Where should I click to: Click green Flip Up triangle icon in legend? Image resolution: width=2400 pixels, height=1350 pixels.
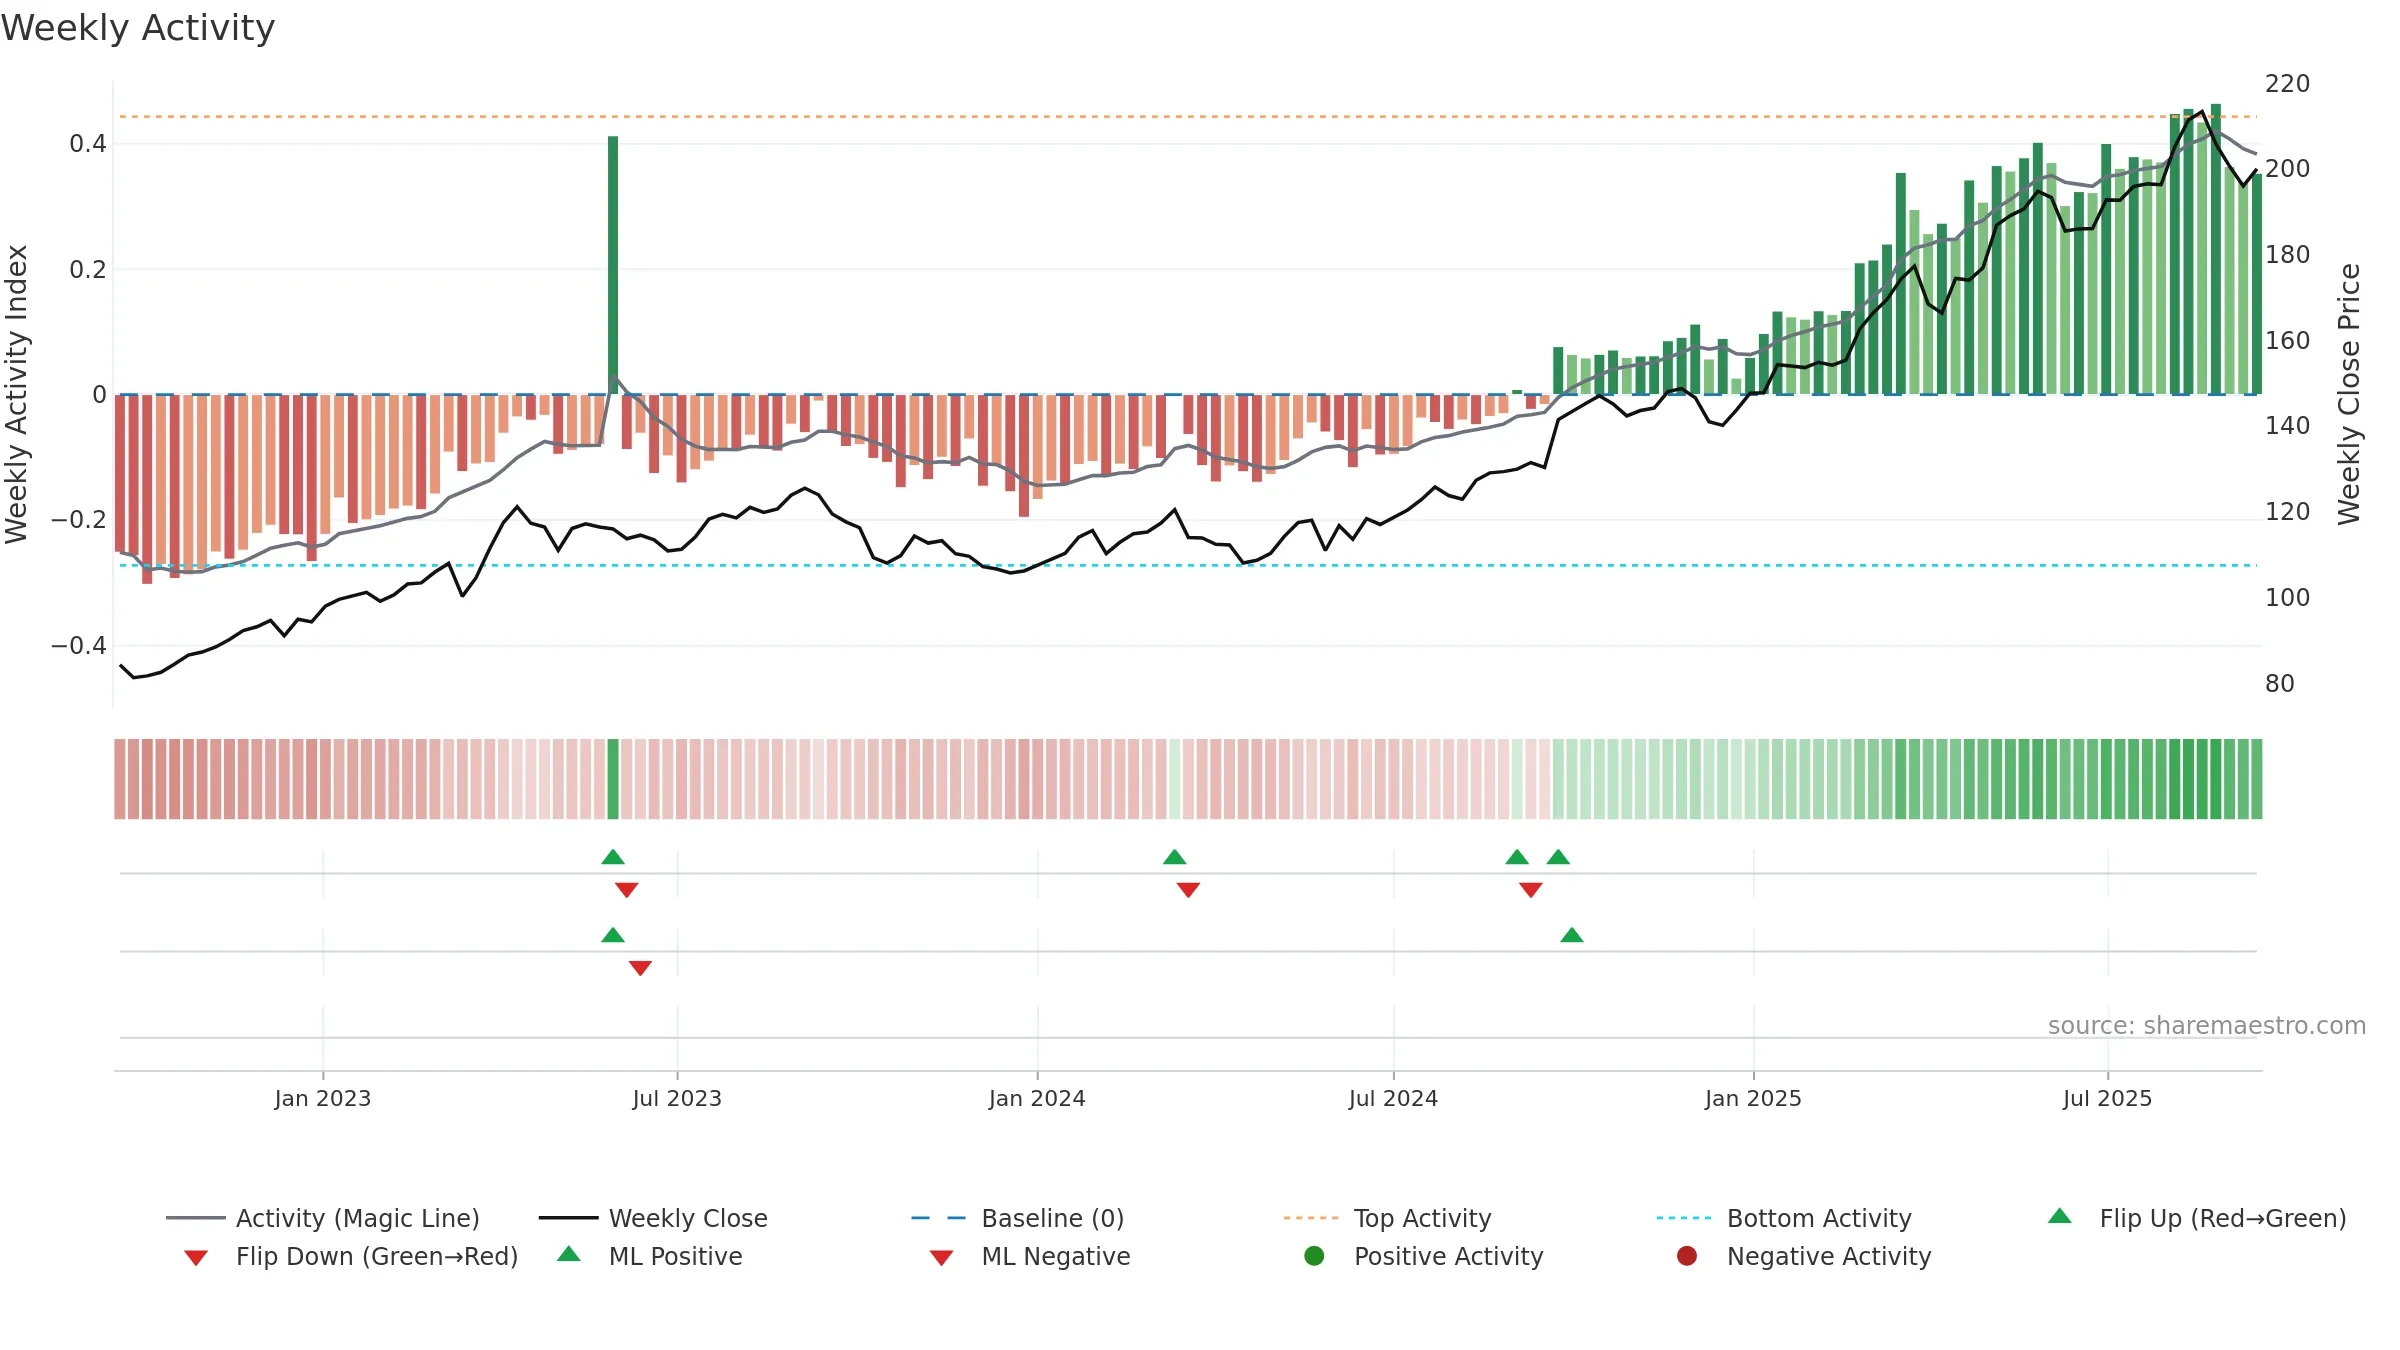[2060, 1216]
